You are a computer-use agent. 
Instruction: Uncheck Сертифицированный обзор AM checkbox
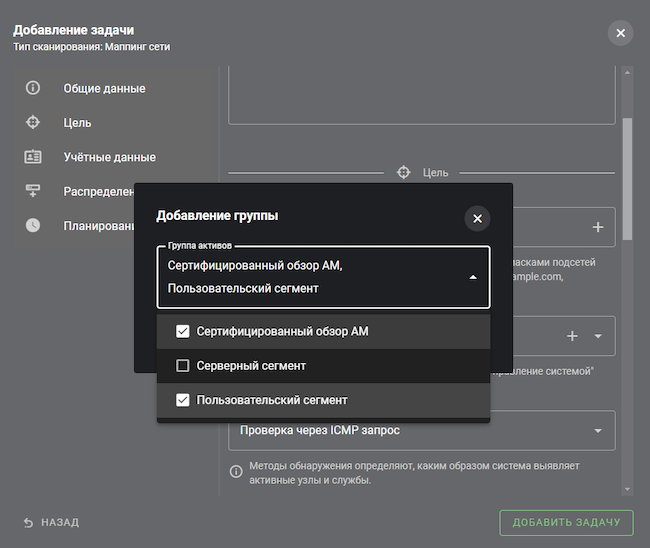183,331
